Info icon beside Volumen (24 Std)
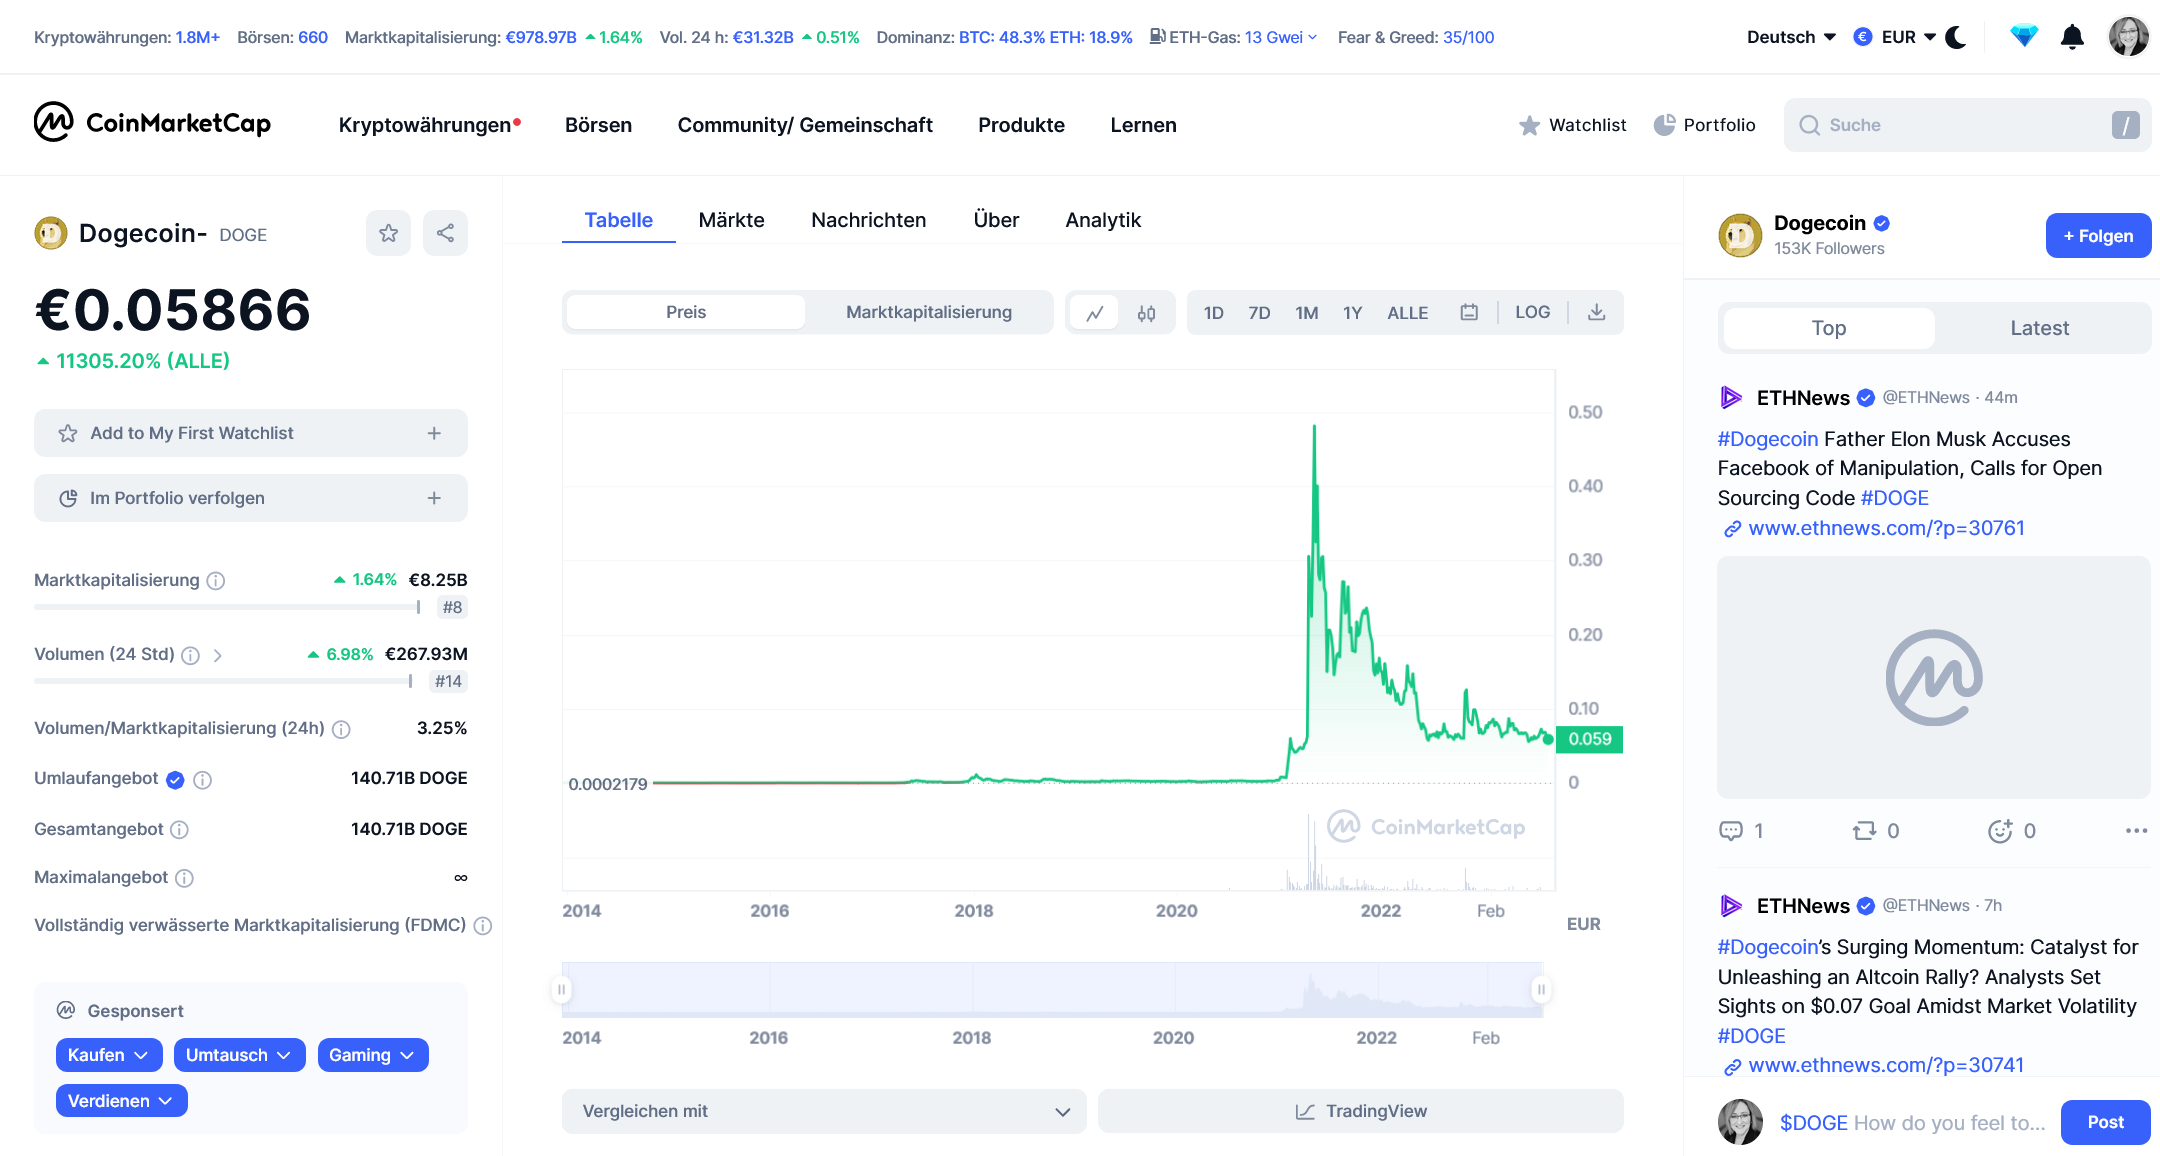This screenshot has width=2160, height=1156. tap(190, 655)
